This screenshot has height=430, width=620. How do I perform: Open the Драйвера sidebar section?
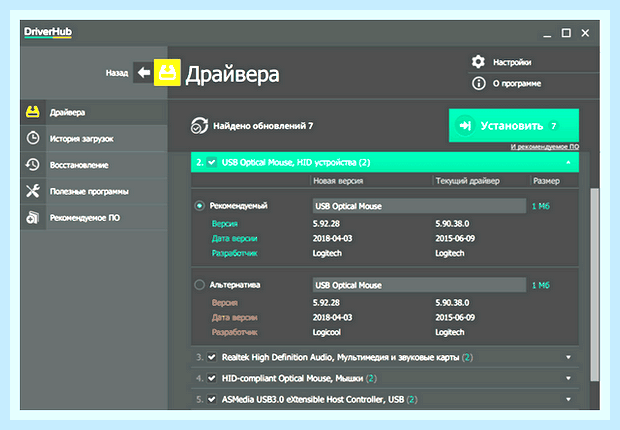click(x=94, y=112)
